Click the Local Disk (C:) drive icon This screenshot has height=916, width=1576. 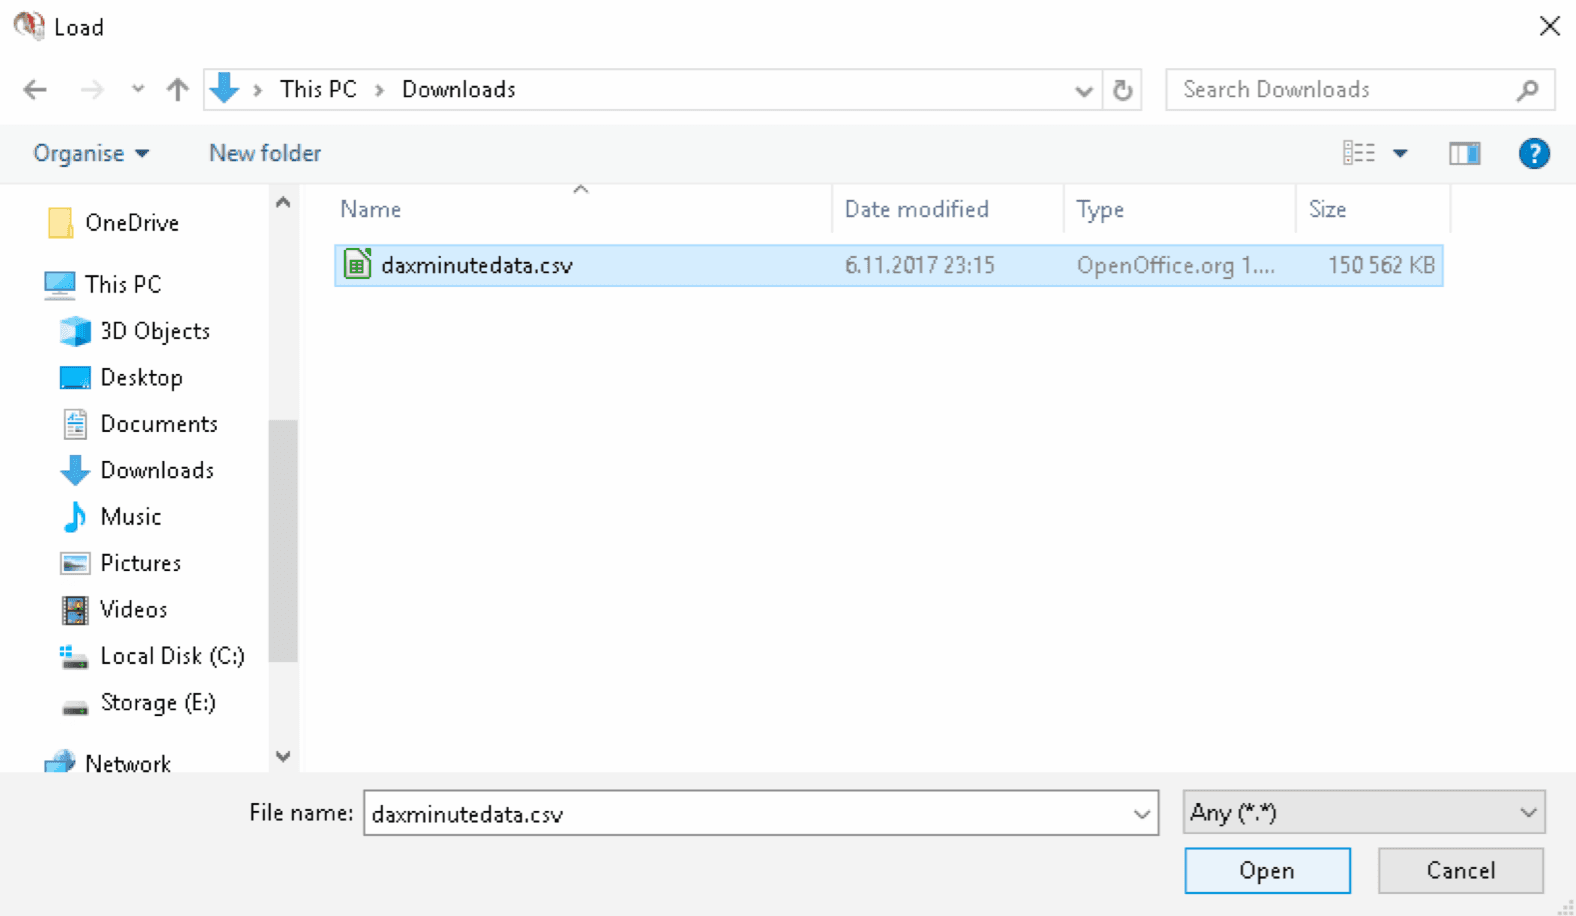click(x=74, y=657)
